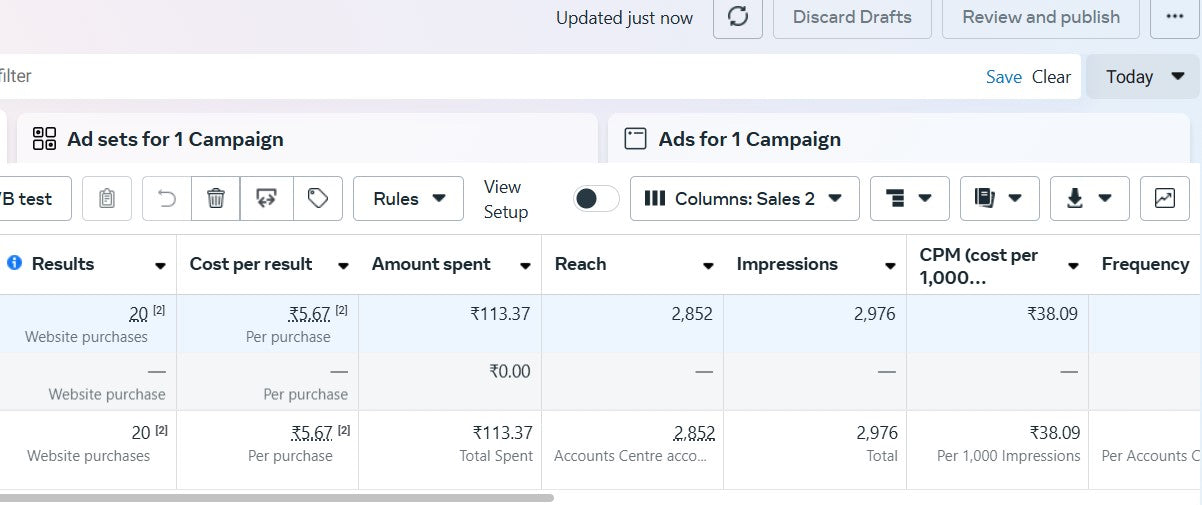Click the Total Spent label
The height and width of the screenshot is (505, 1202).
point(495,456)
